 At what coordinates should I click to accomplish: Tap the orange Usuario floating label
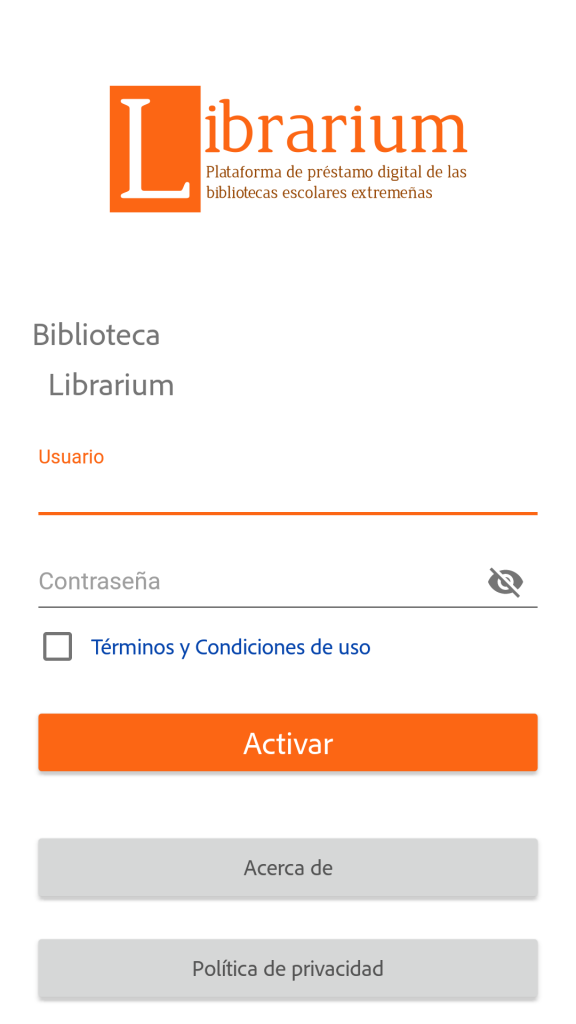71,456
